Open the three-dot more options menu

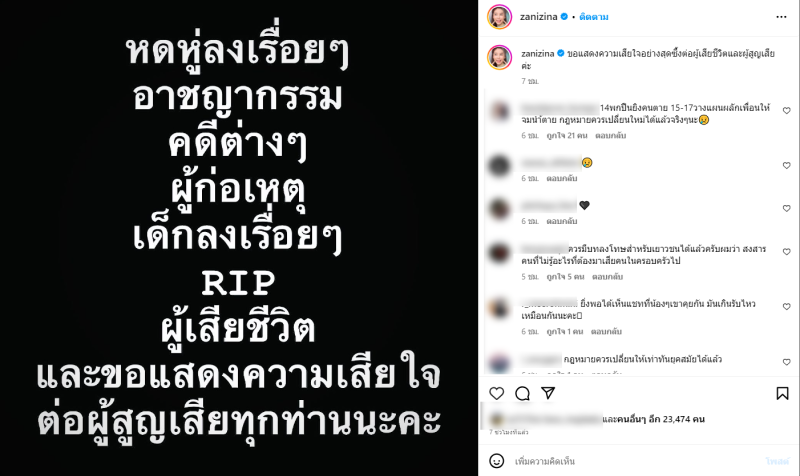pos(781,17)
